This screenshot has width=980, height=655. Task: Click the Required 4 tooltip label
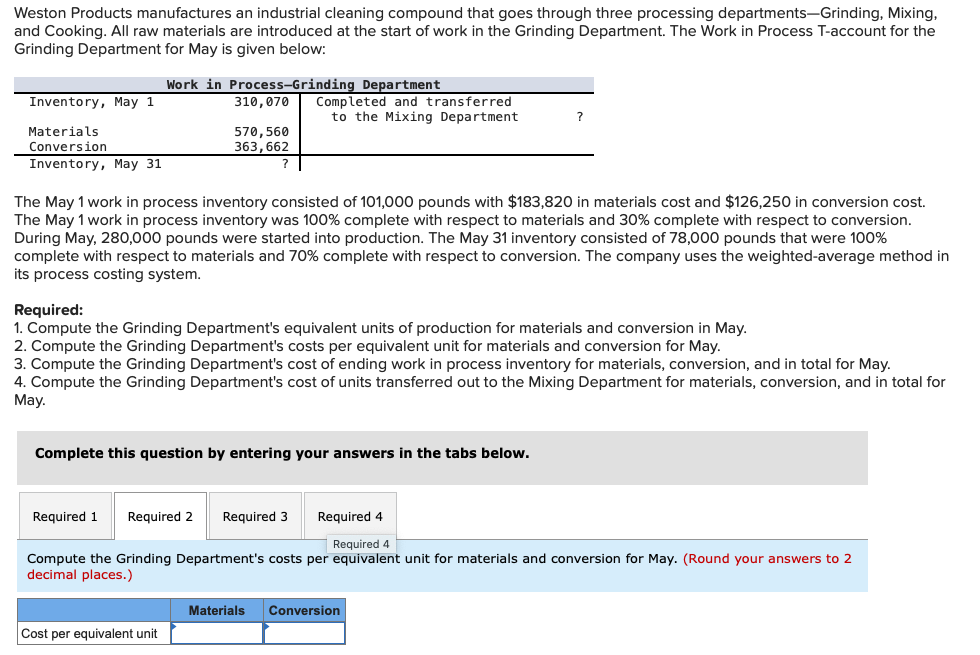(x=361, y=544)
